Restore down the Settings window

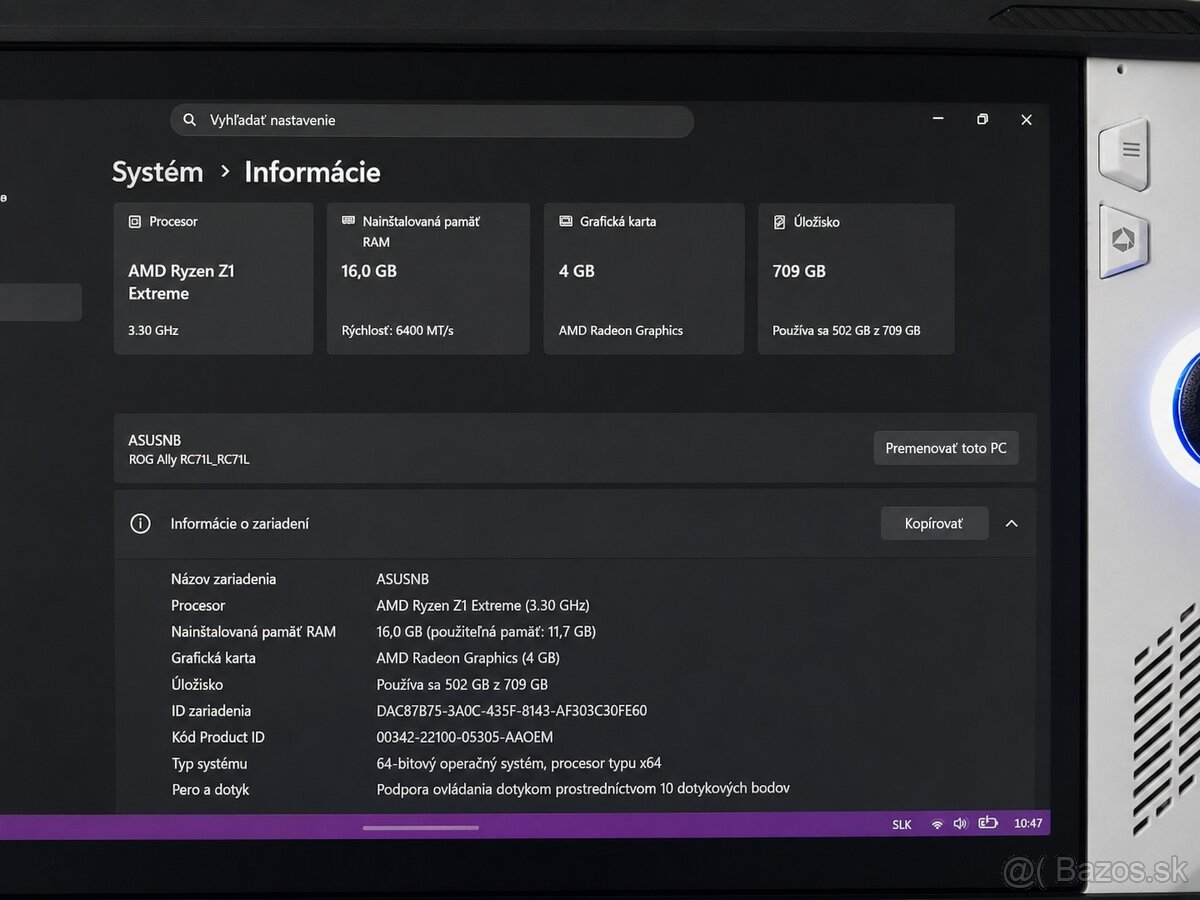[x=982, y=119]
